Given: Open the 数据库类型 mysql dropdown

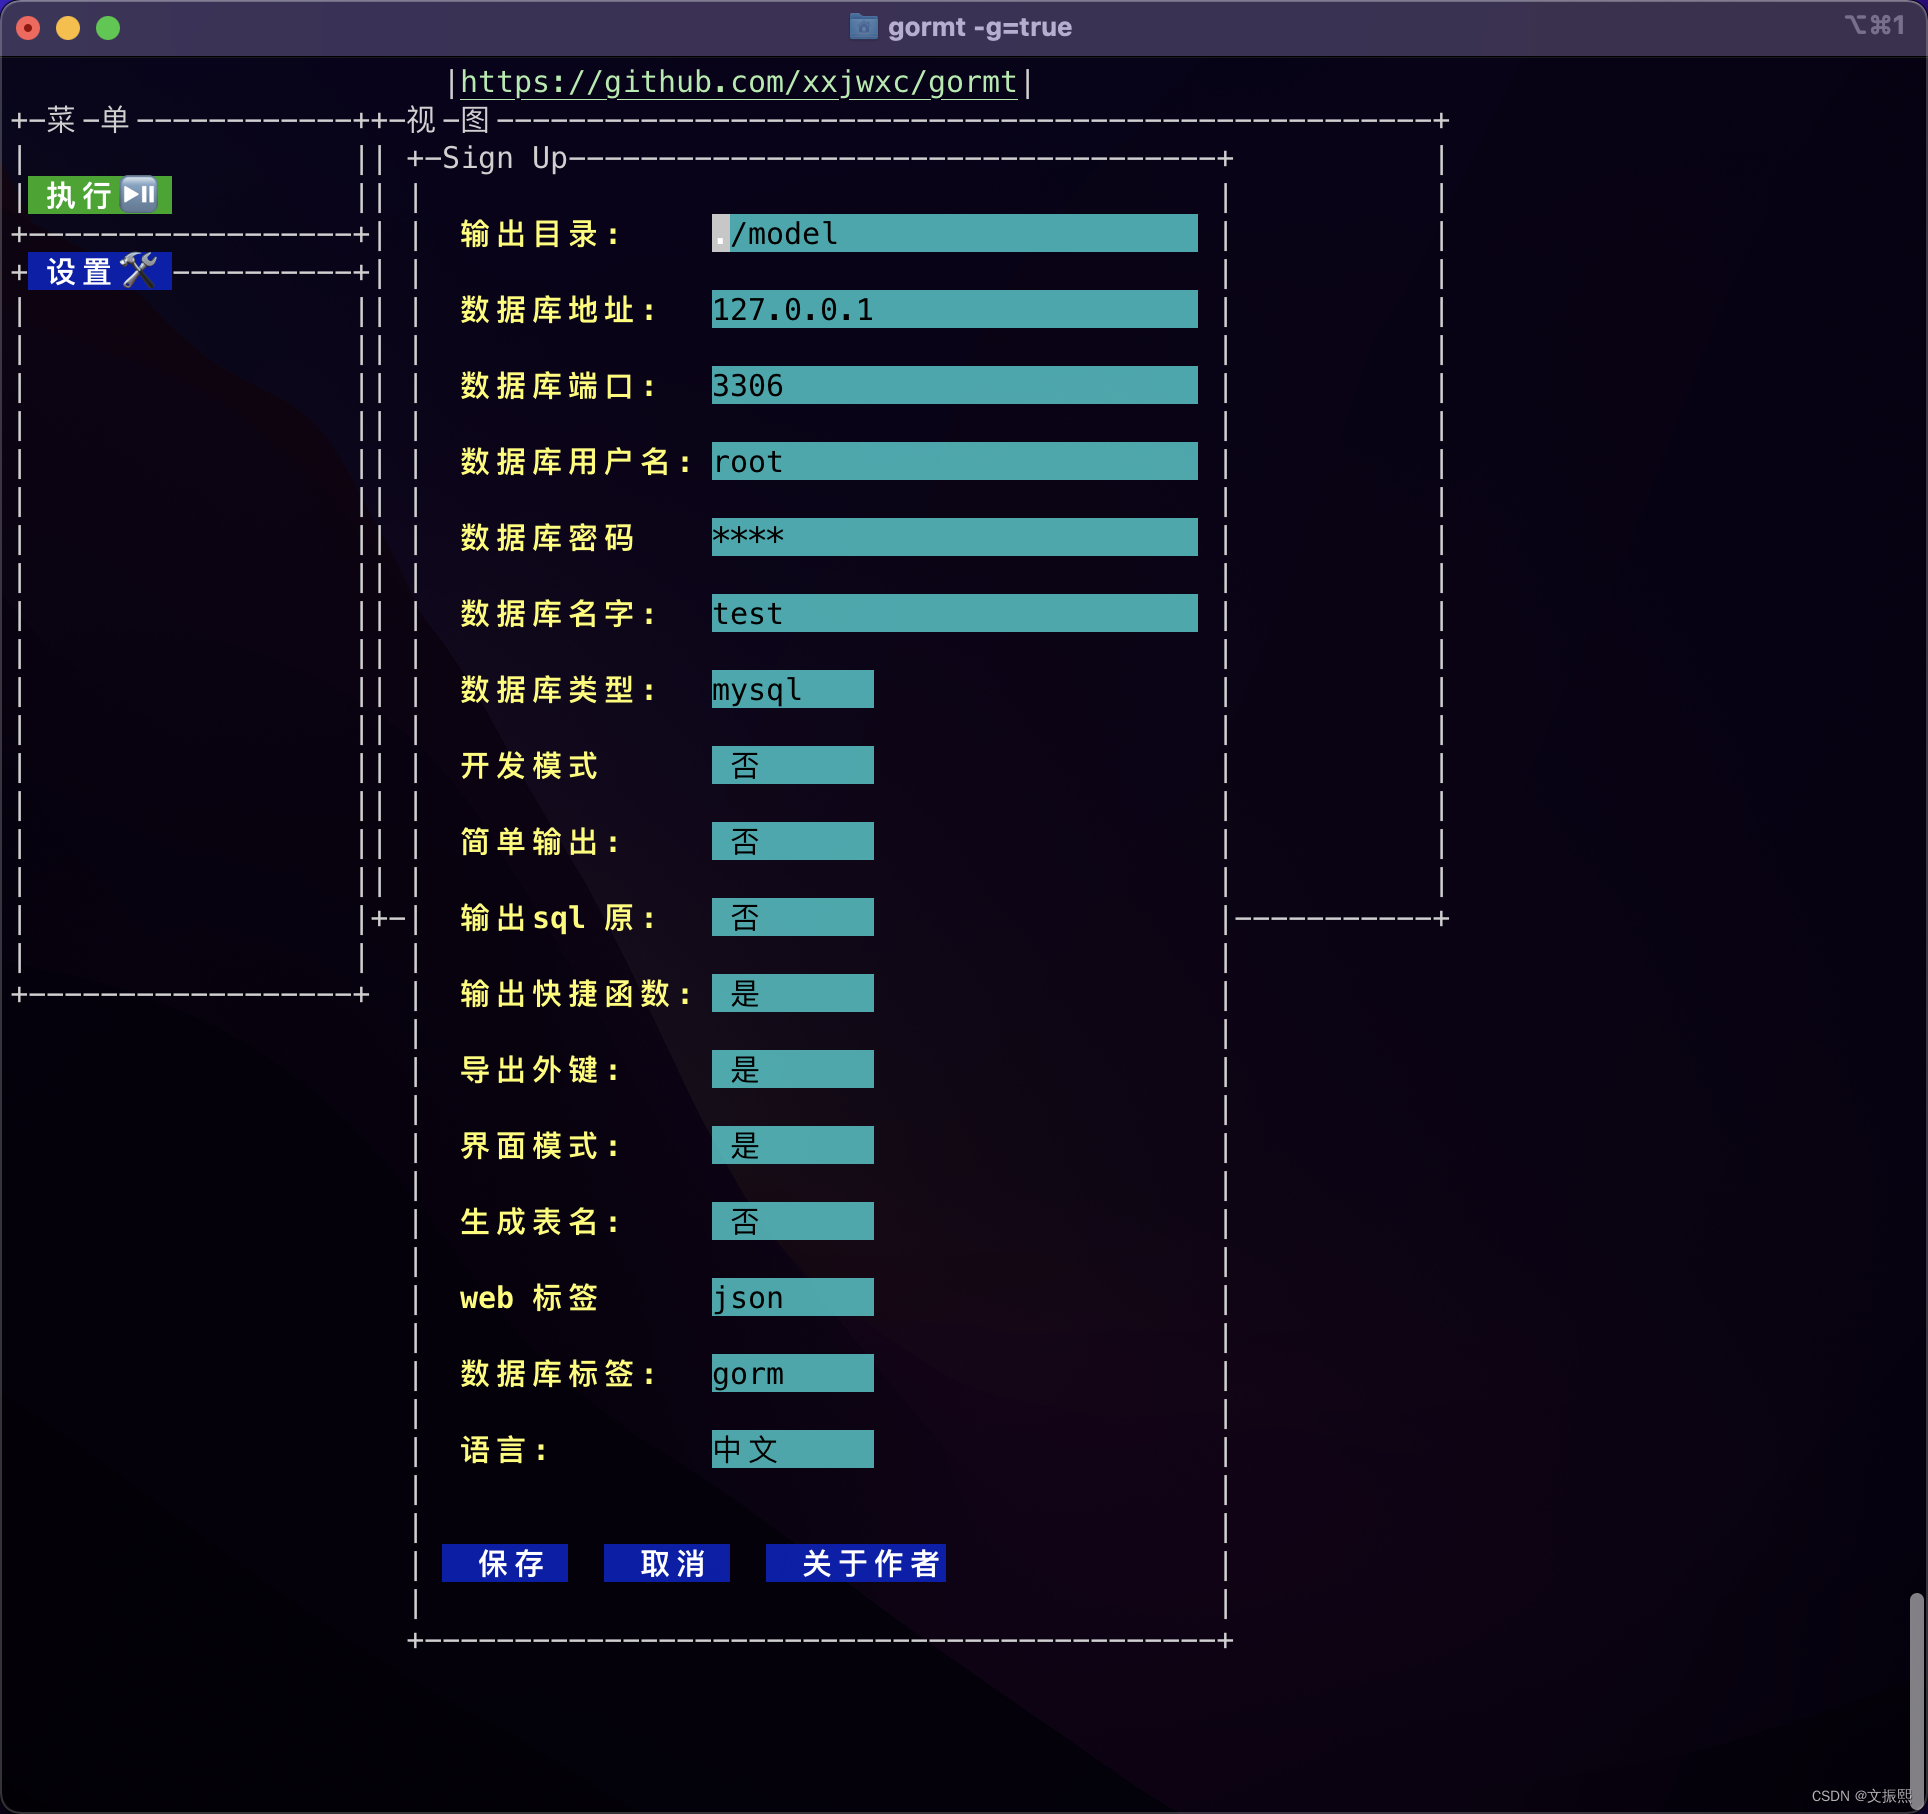Looking at the screenshot, I should [x=792, y=690].
